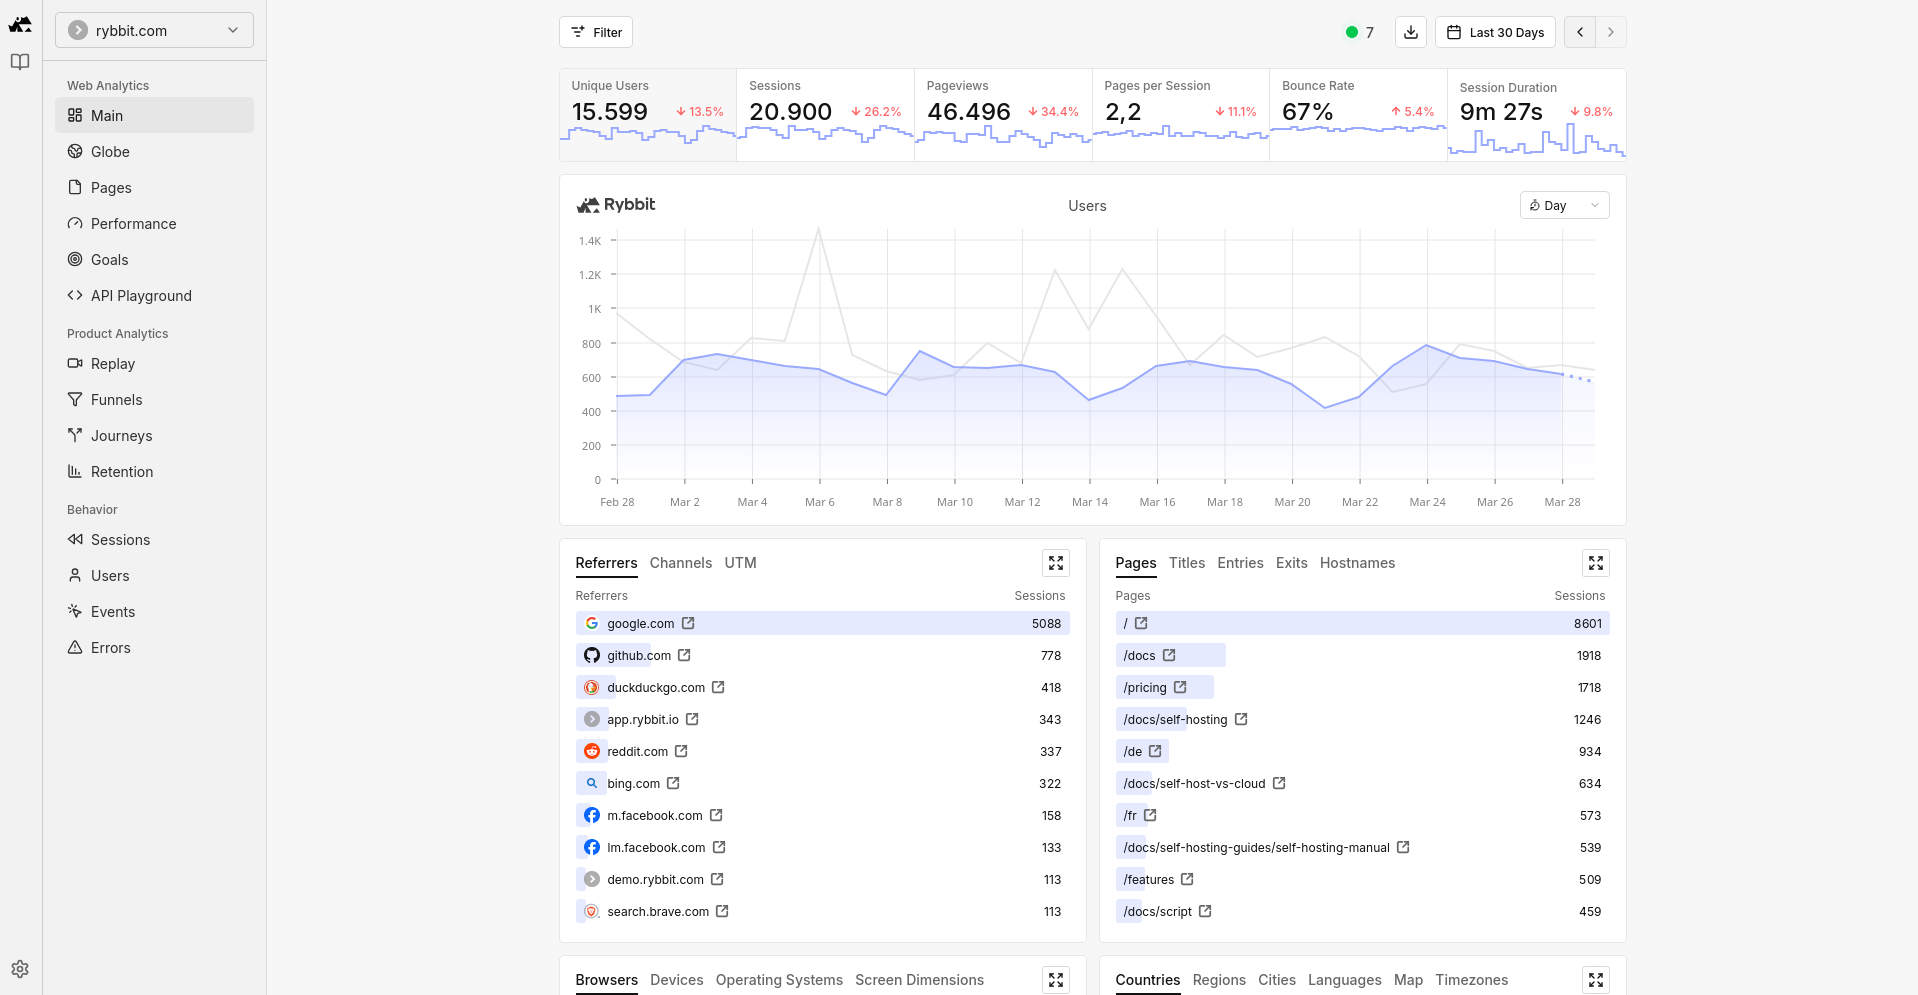The height and width of the screenshot is (995, 1918).
Task: Open the Retention section
Action: coord(120,471)
